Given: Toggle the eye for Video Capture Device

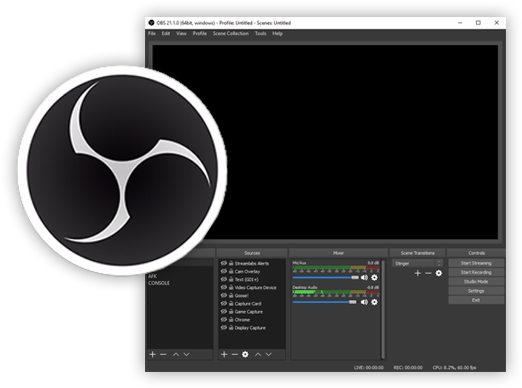Looking at the screenshot, I should pos(224,287).
